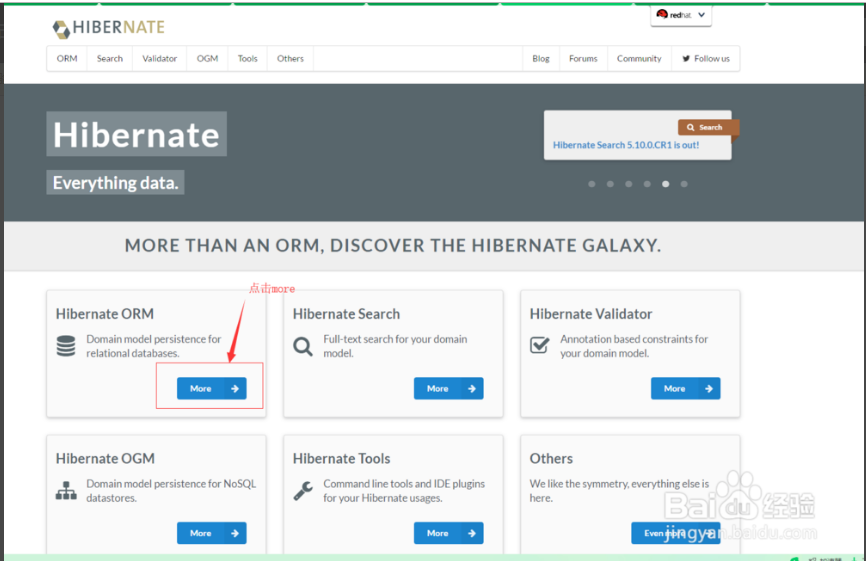Open the Others menu in navigation
Viewport: 866px width, 561px height.
[x=290, y=59]
